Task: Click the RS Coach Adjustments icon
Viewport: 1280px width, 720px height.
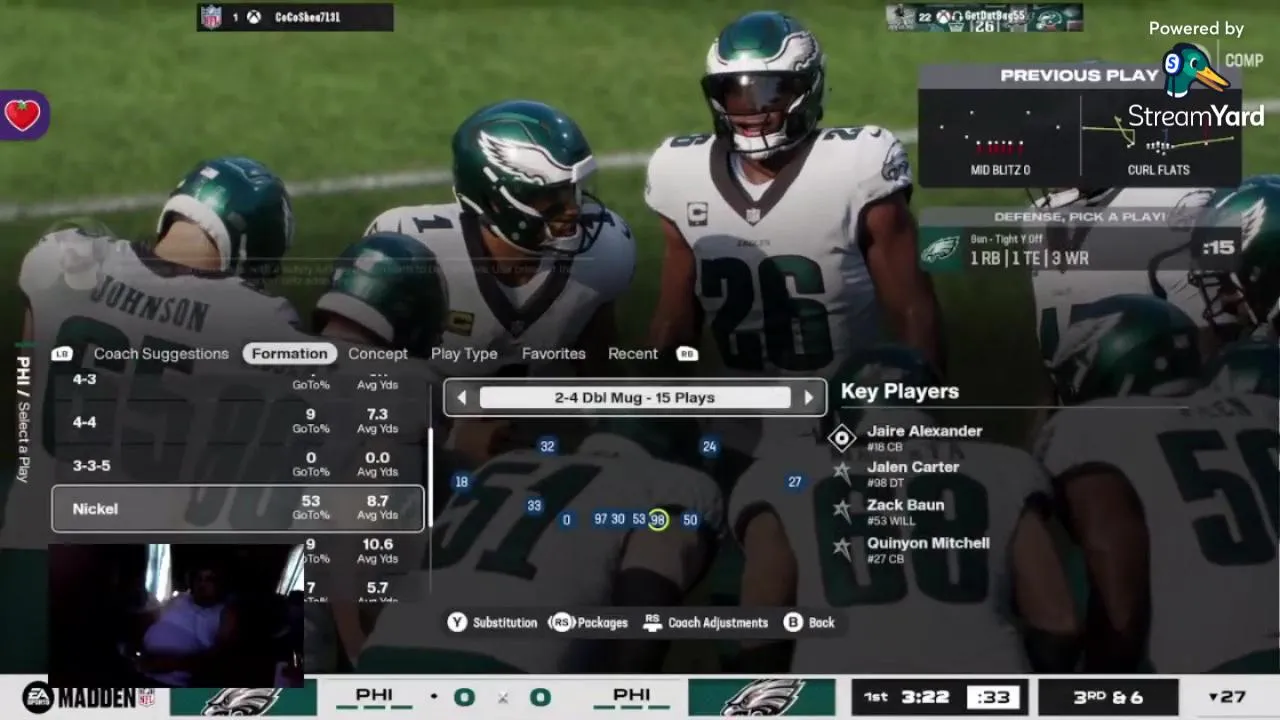Action: [652, 622]
